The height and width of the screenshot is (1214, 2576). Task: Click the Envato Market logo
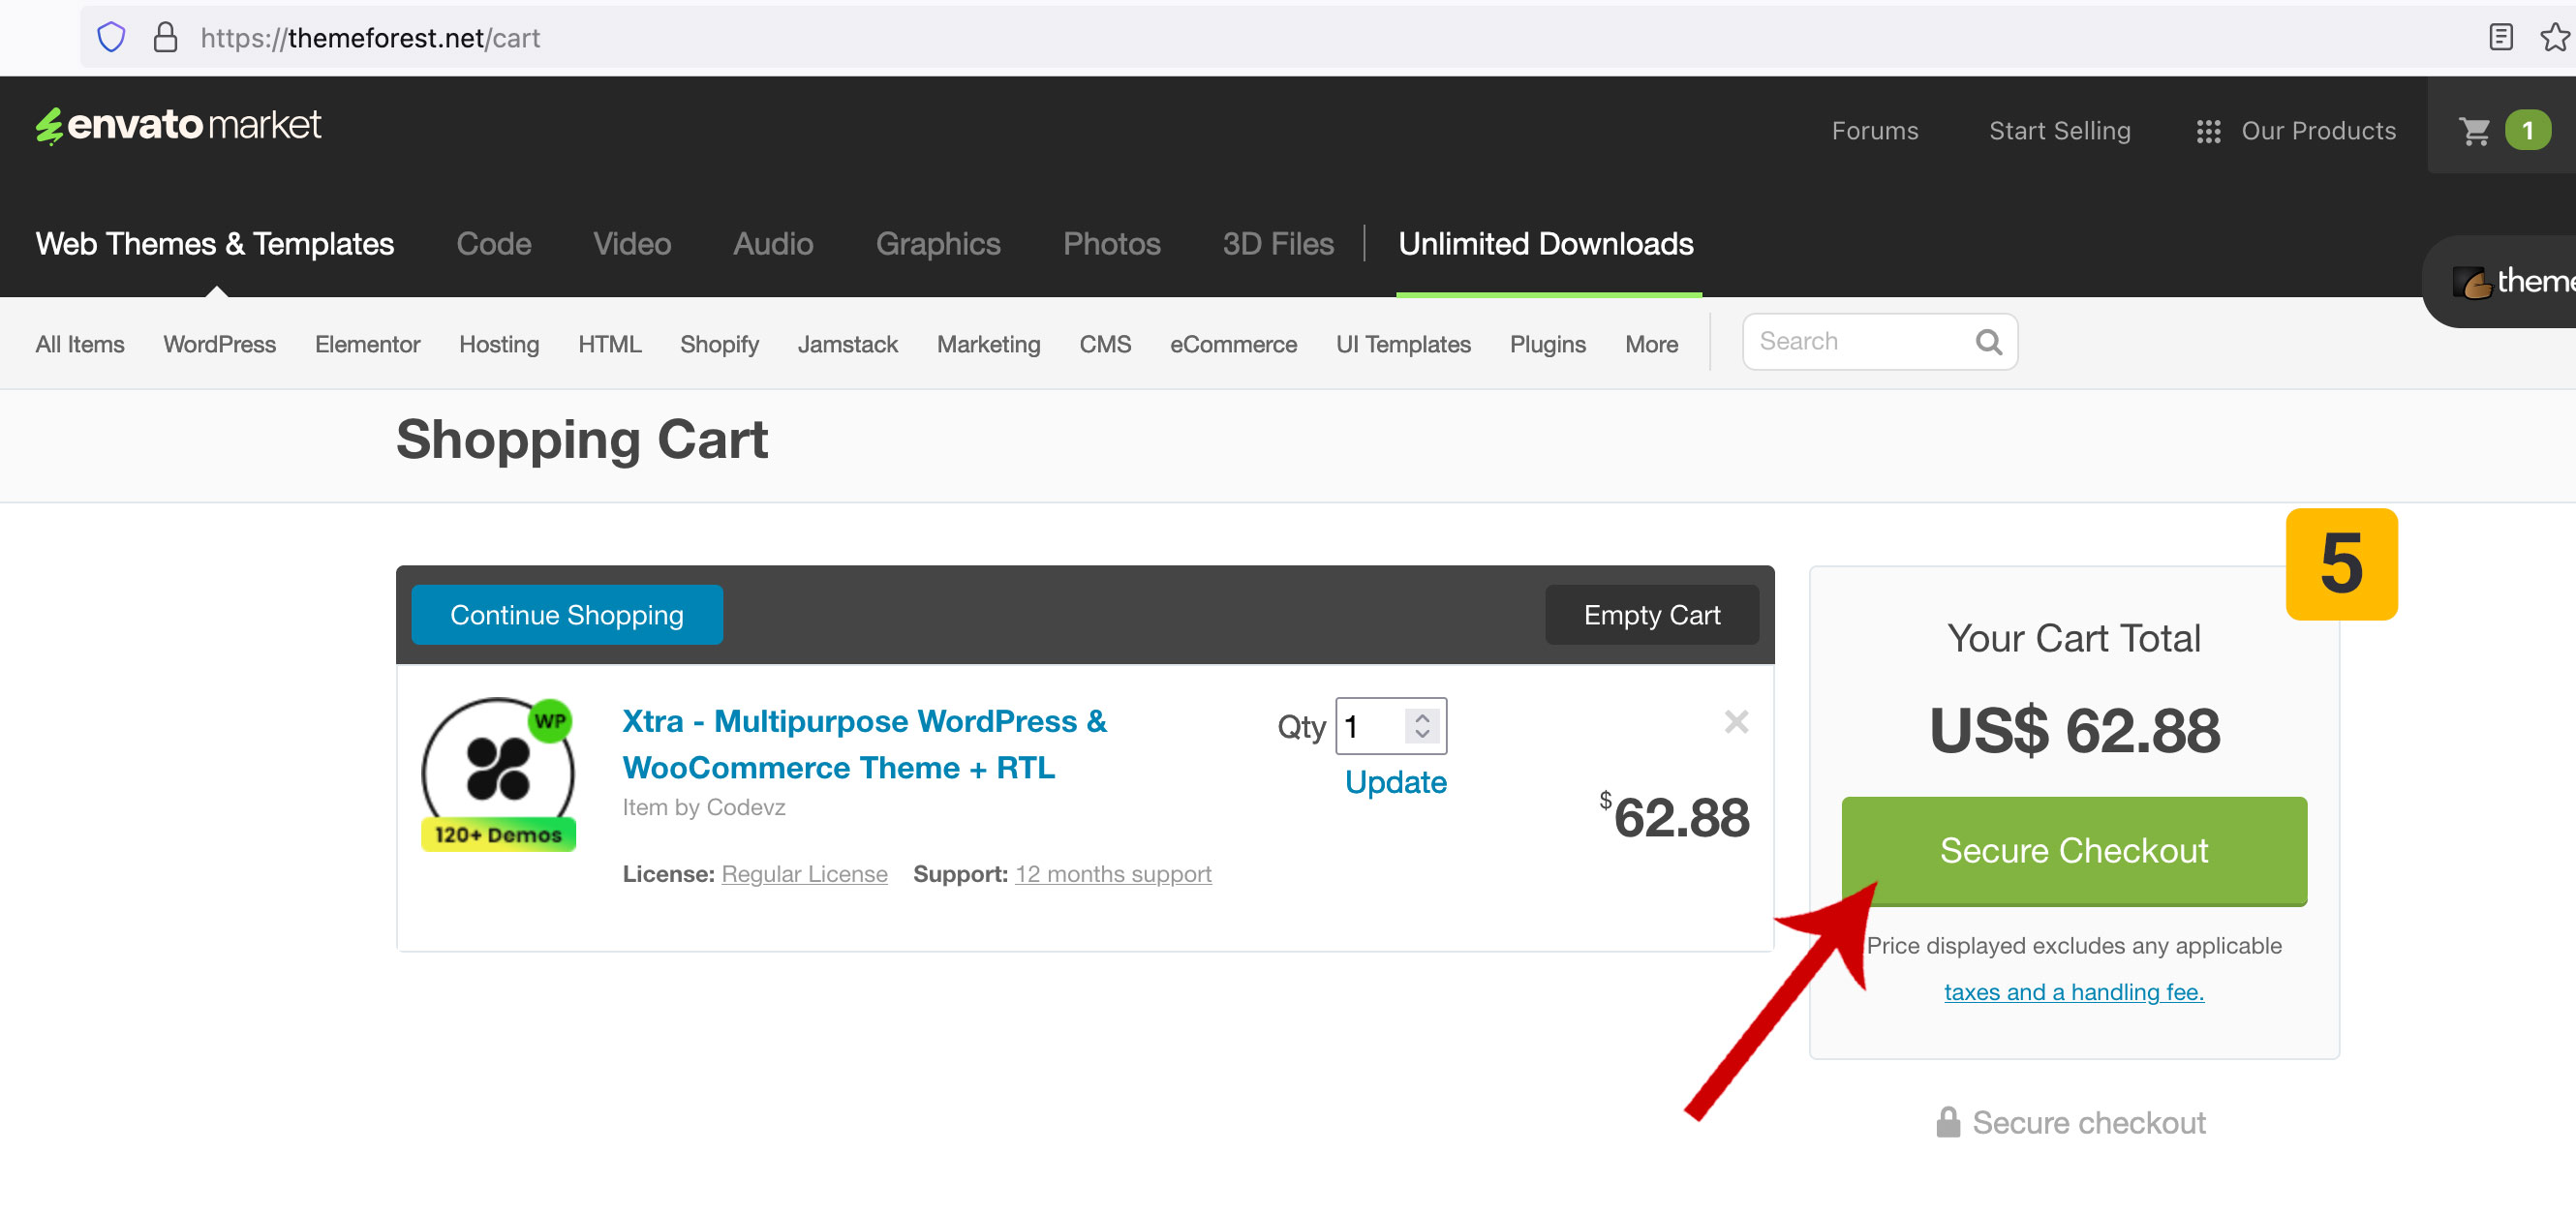point(178,125)
